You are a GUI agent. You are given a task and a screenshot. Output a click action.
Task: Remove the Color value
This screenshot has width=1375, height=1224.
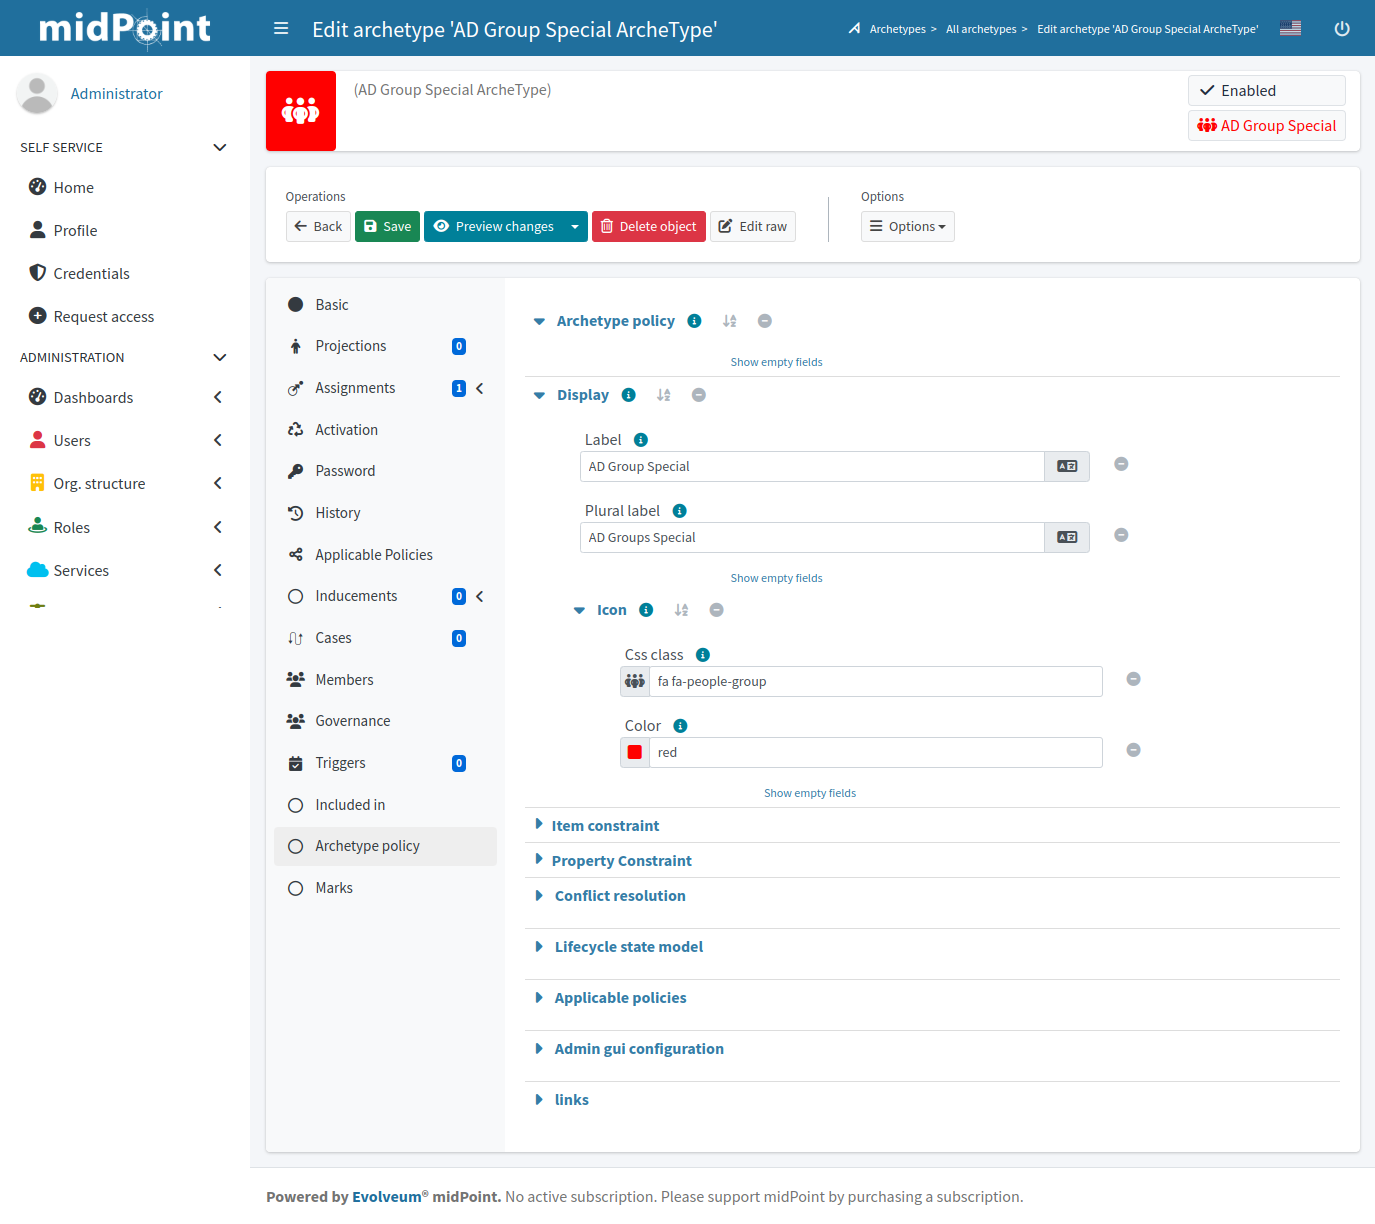coord(1134,750)
